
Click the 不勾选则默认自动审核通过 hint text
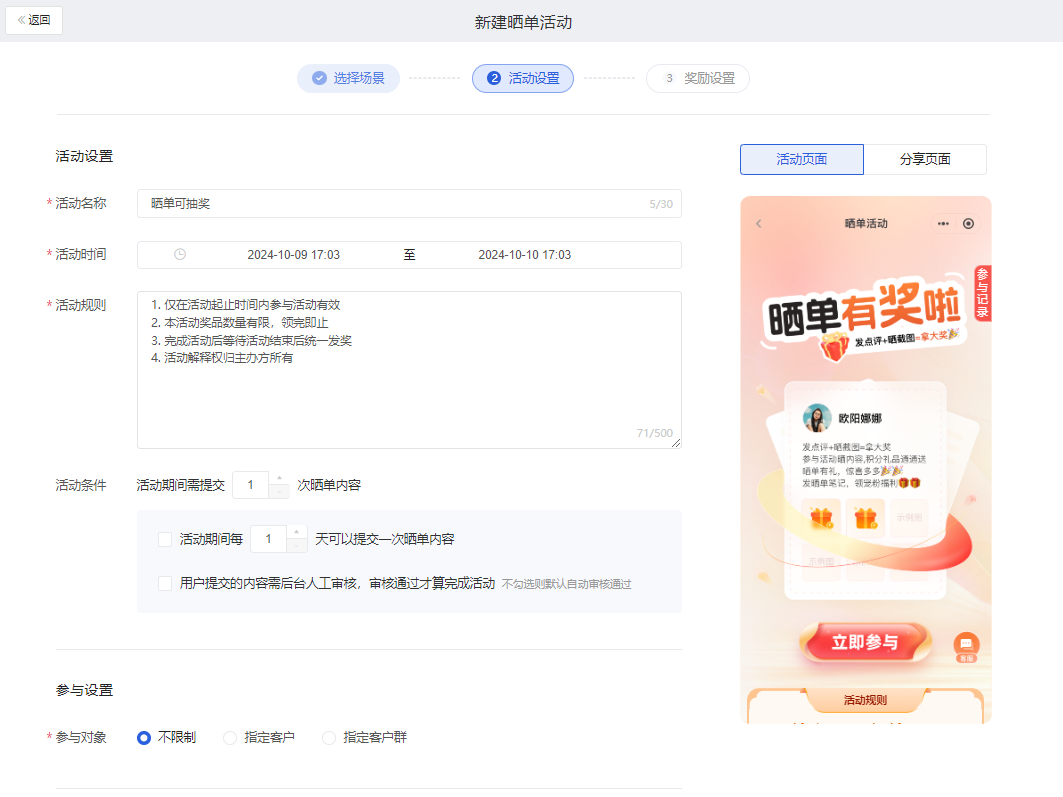click(x=567, y=584)
